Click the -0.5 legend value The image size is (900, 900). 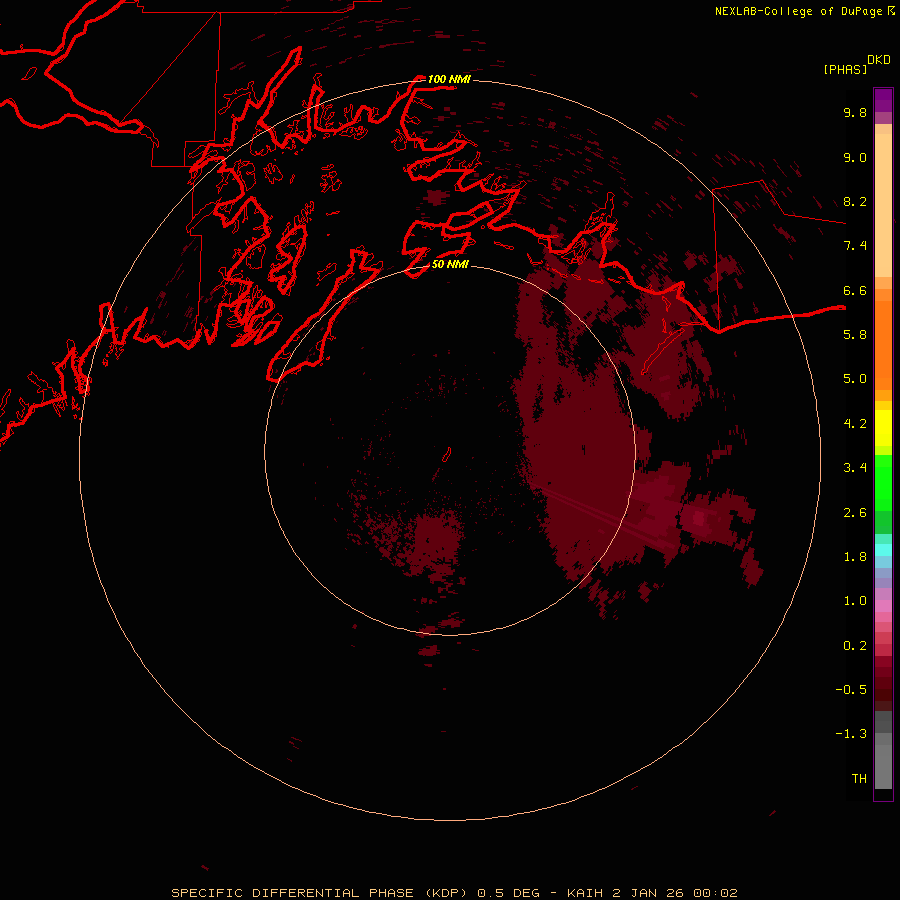pyautogui.click(x=851, y=690)
